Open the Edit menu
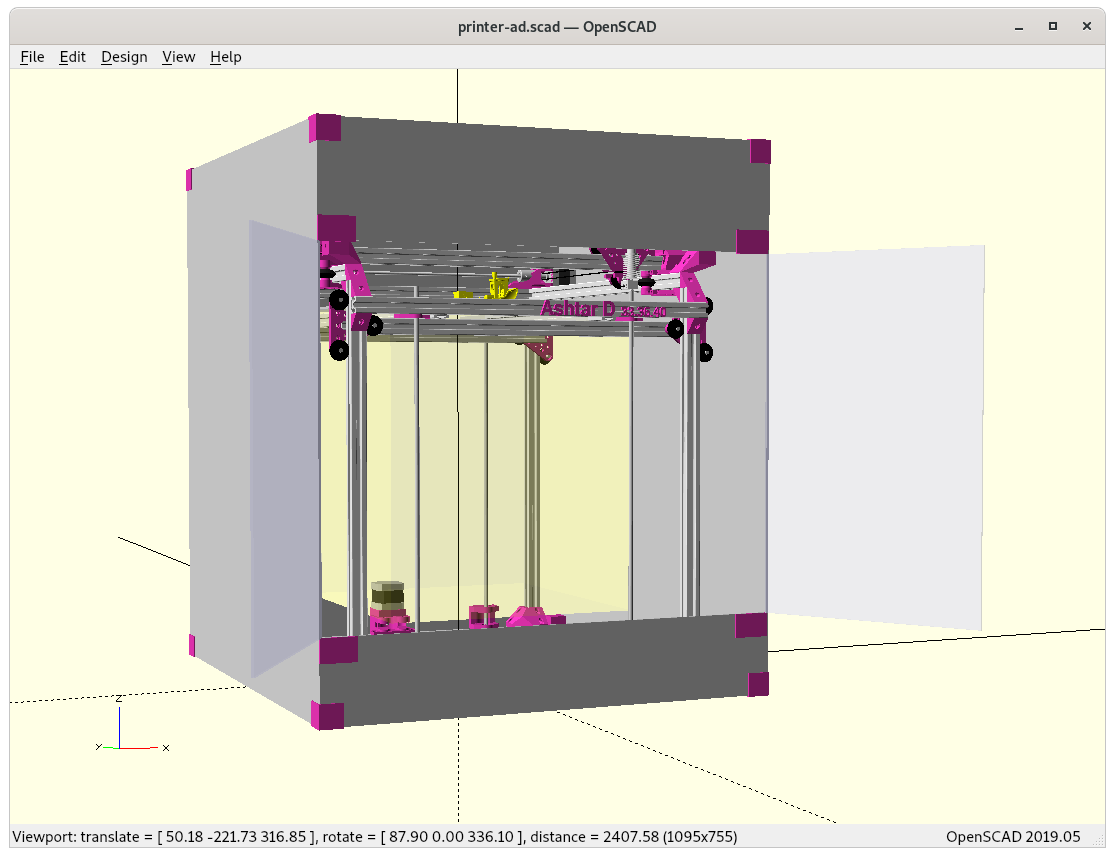 (72, 57)
